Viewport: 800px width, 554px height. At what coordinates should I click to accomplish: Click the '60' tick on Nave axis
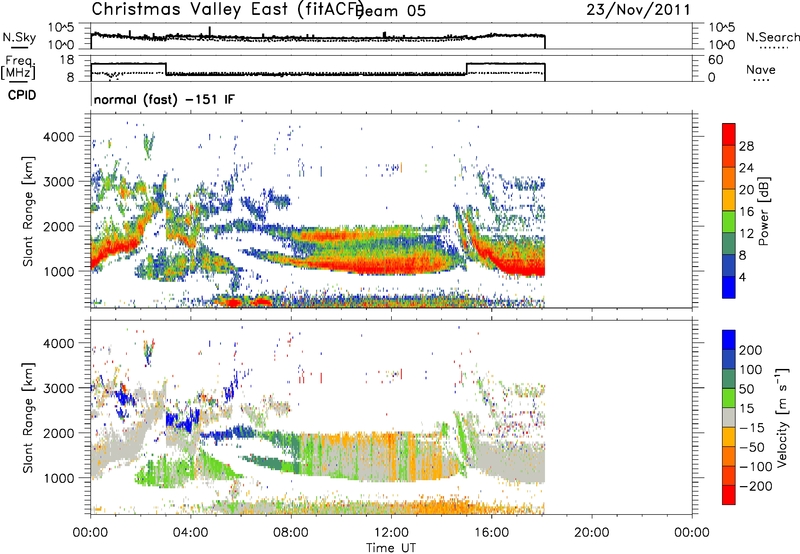tap(716, 60)
